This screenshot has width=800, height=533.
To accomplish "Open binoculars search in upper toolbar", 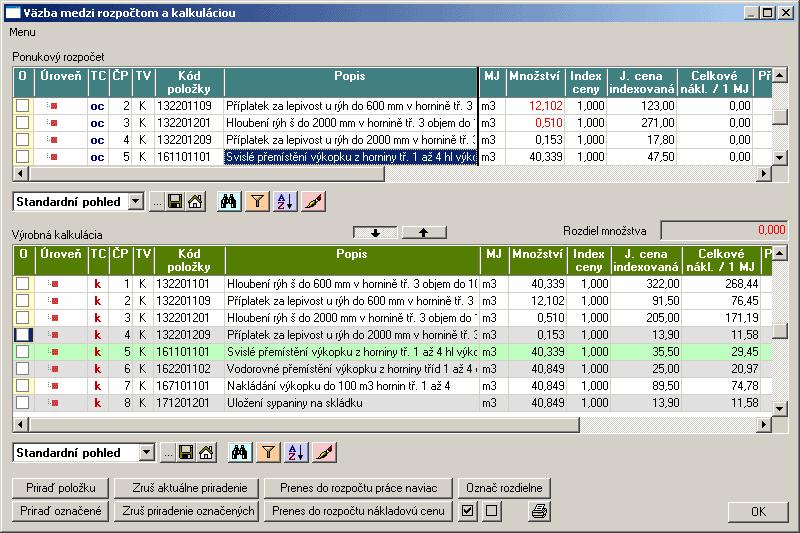I will click(229, 201).
